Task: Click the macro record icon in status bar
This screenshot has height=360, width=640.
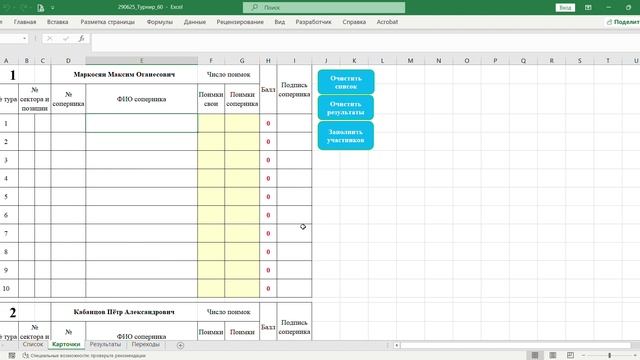Action: click(12, 356)
